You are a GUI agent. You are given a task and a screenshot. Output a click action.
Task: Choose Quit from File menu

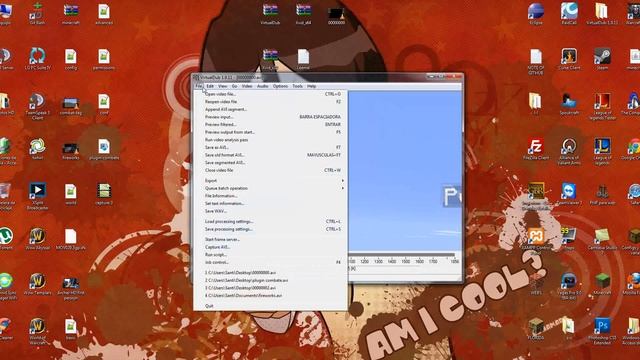click(270, 306)
